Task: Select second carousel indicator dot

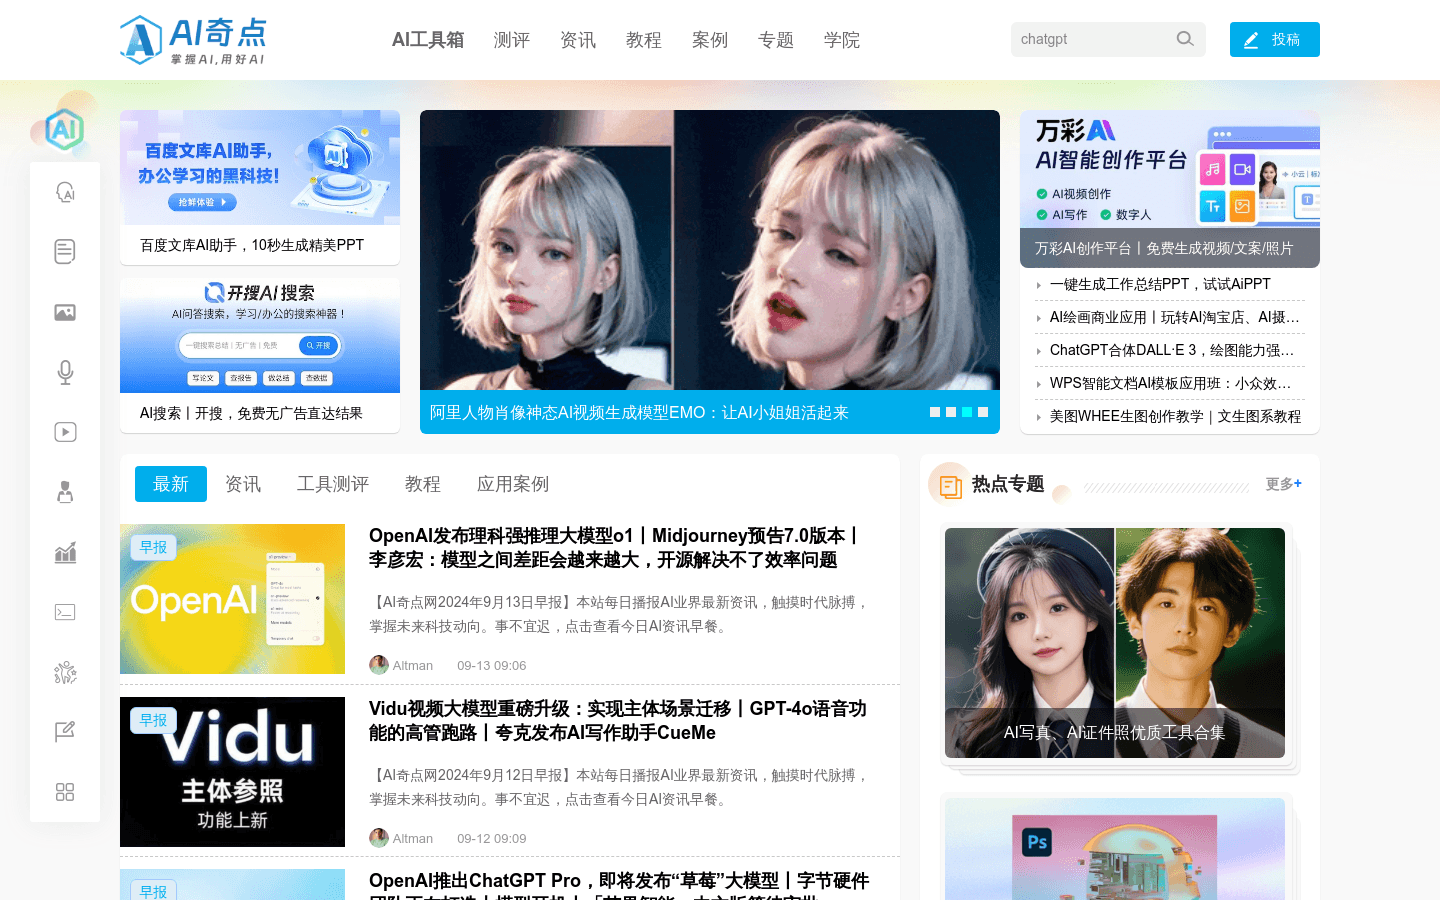Action: (x=951, y=412)
